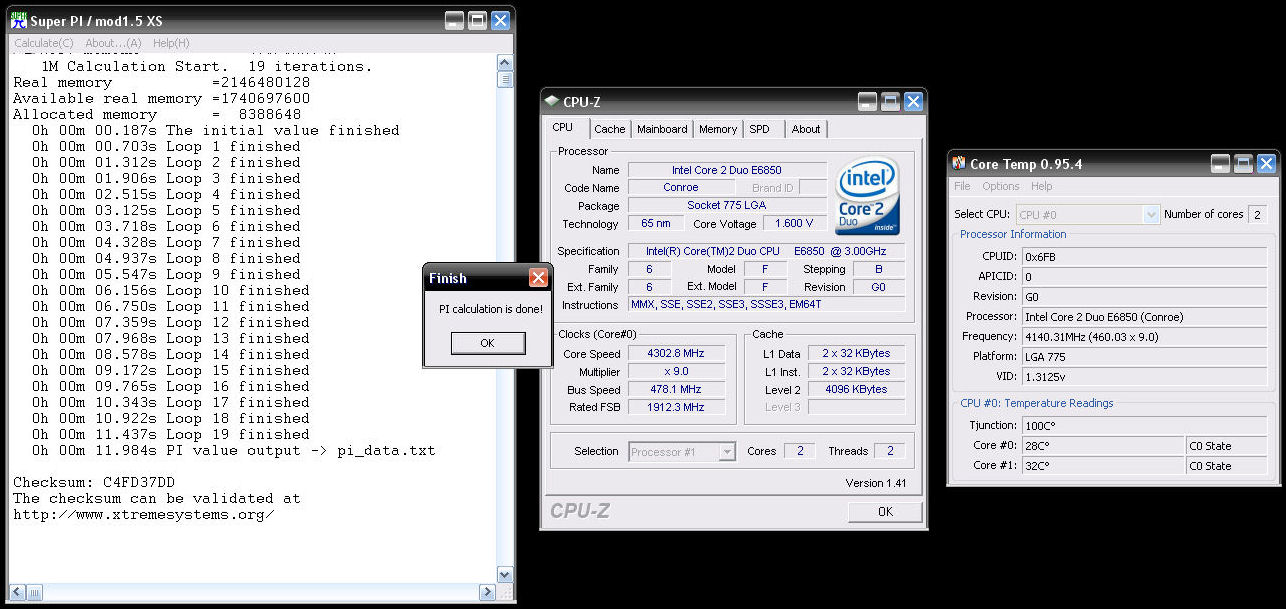The height and width of the screenshot is (609, 1286).
Task: Click the Tjunction value 100C°
Action: pos(1145,426)
